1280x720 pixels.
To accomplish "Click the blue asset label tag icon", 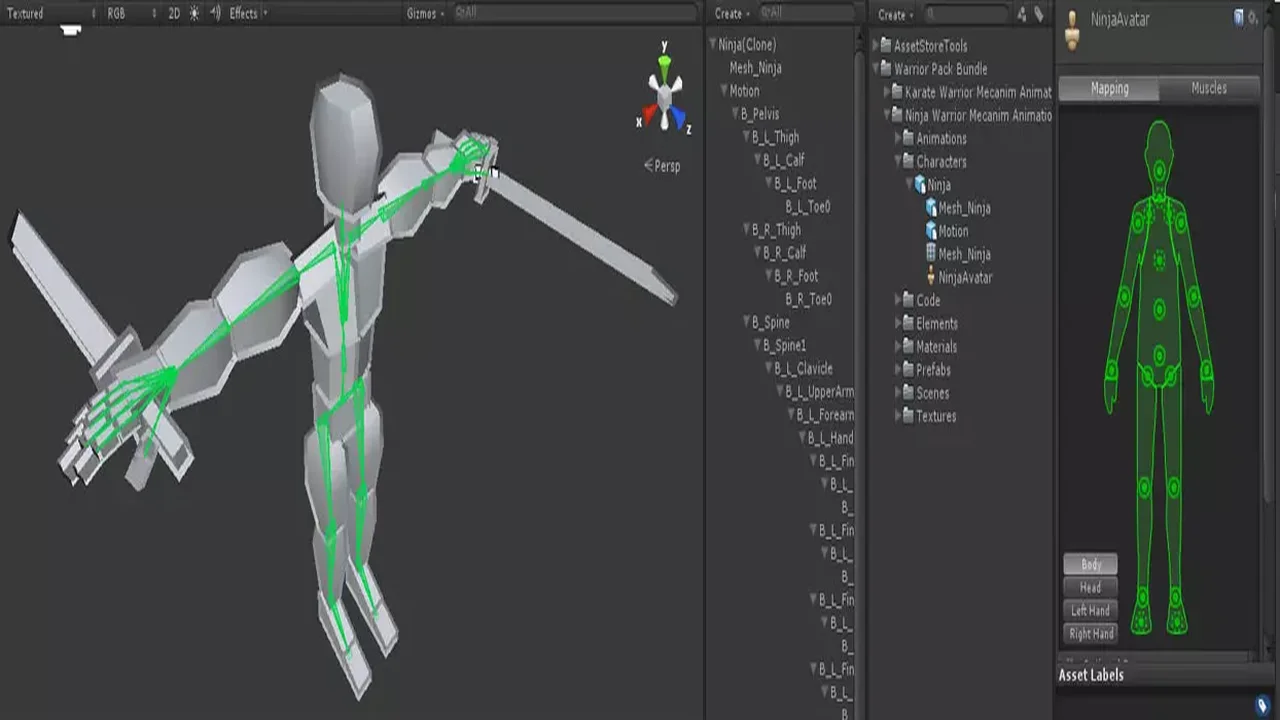I will point(1263,706).
